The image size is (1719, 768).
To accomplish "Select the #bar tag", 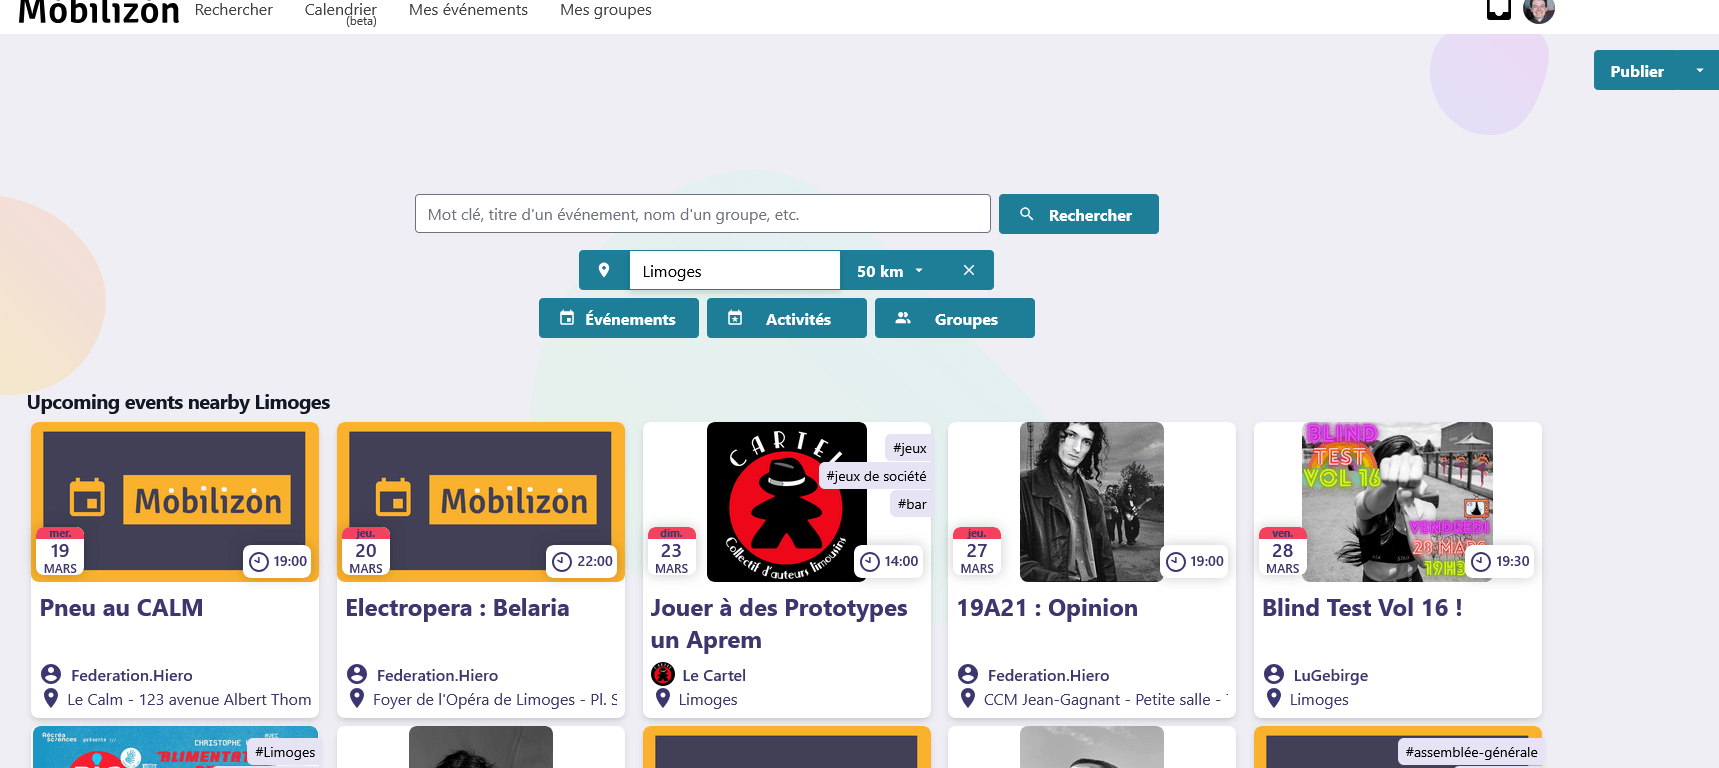I will tap(912, 504).
